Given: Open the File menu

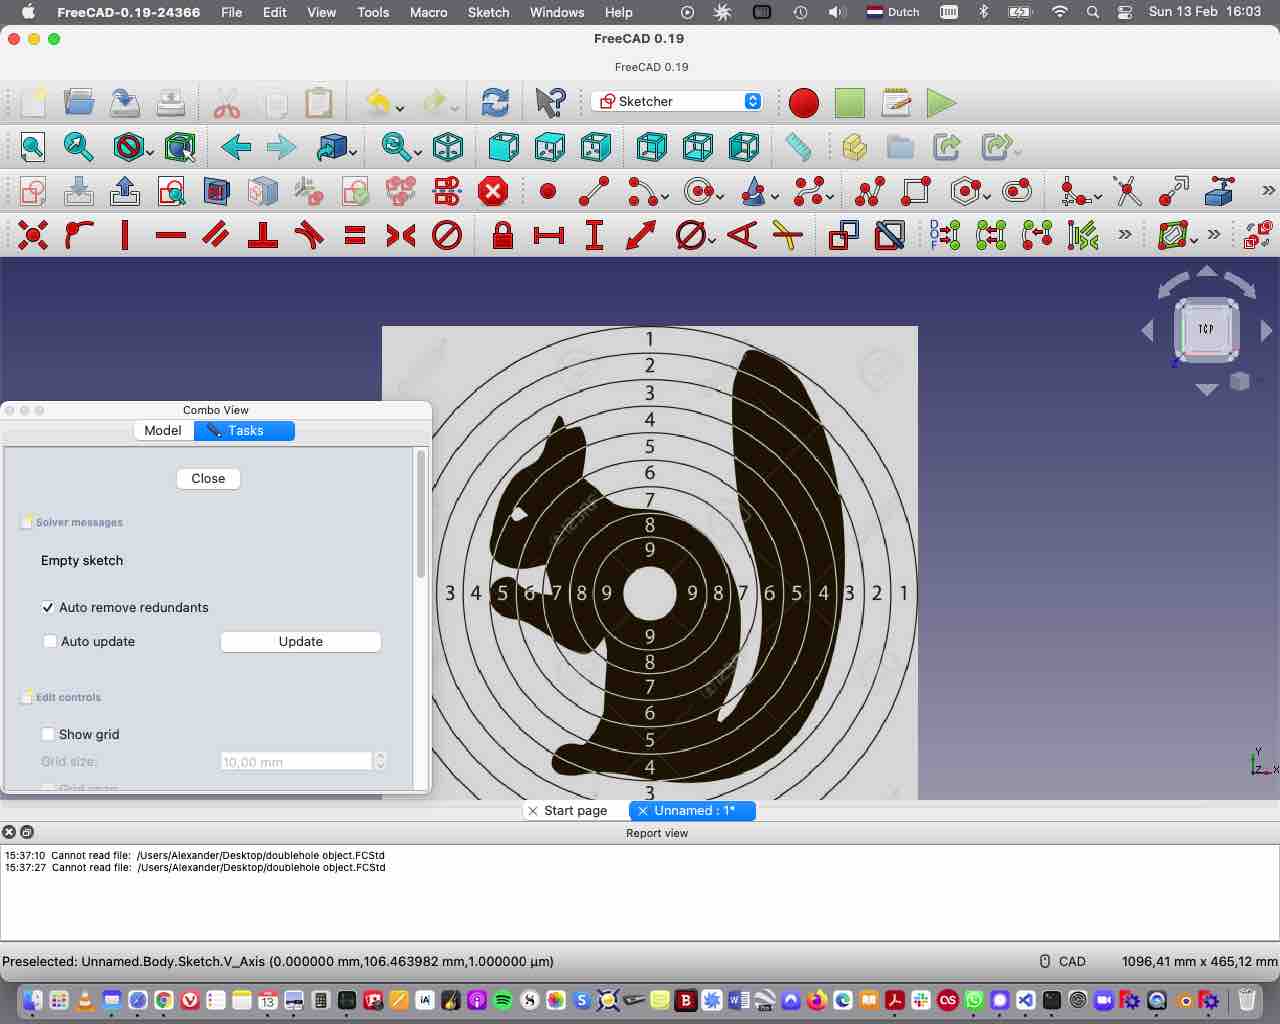Looking at the screenshot, I should (232, 12).
